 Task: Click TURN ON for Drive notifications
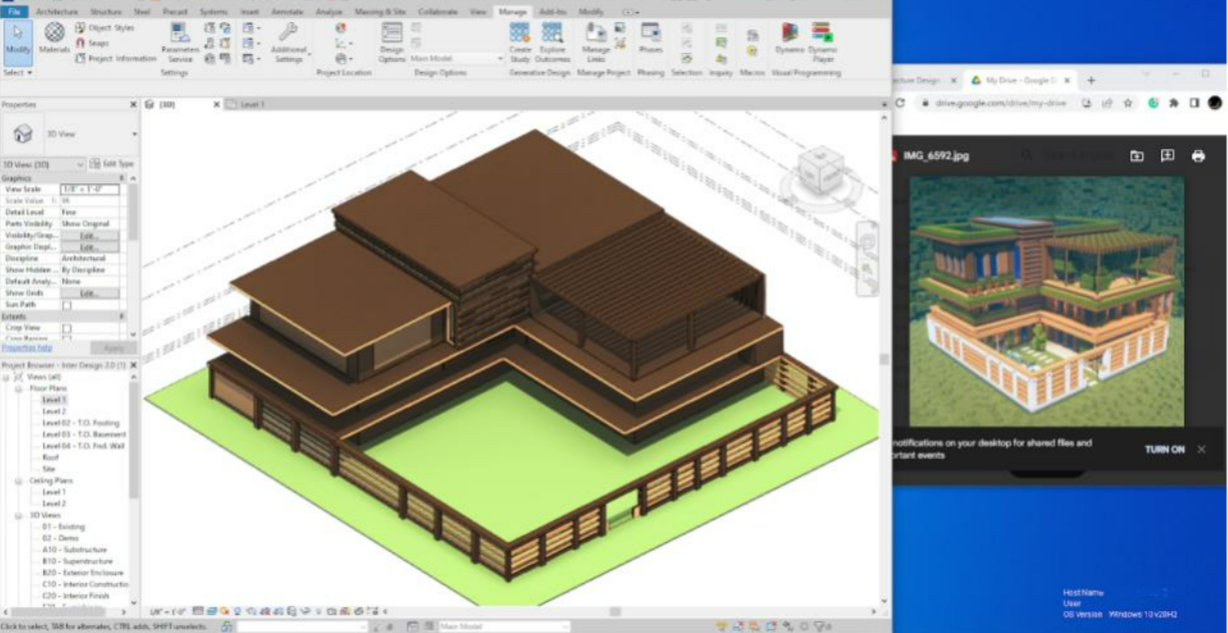1164,450
